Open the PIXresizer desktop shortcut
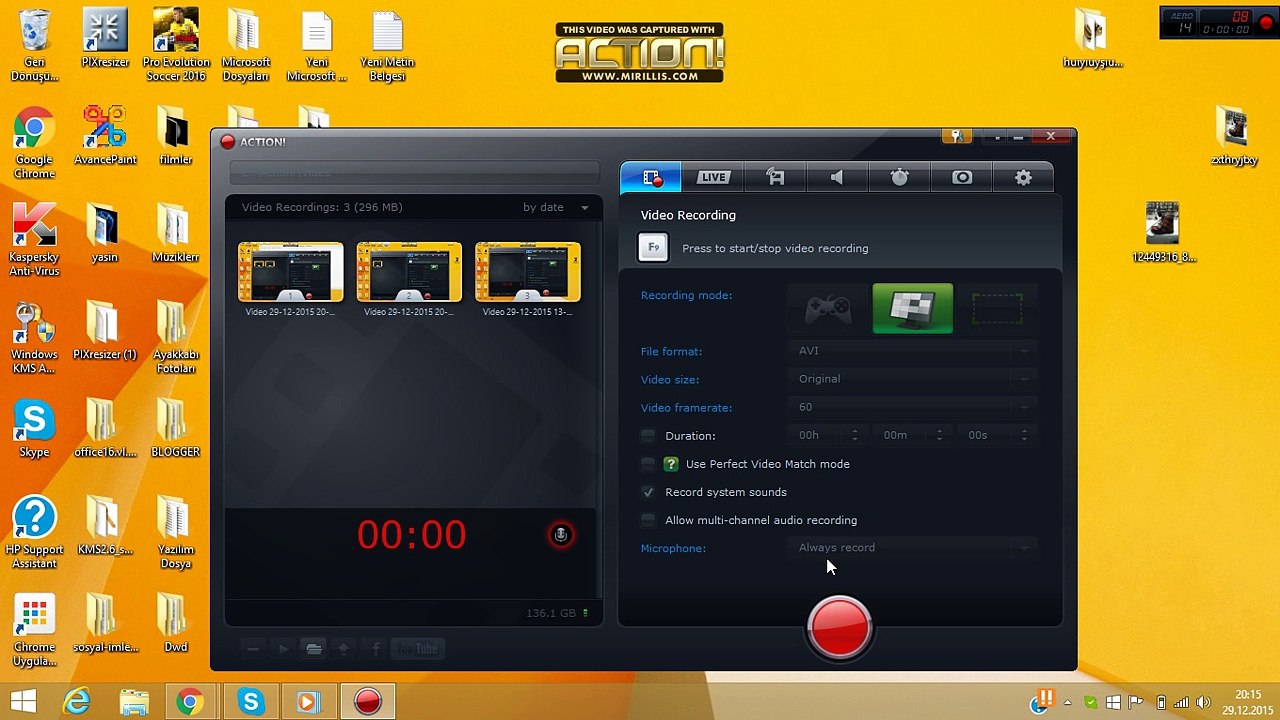Image resolution: width=1280 pixels, height=720 pixels. click(x=105, y=39)
